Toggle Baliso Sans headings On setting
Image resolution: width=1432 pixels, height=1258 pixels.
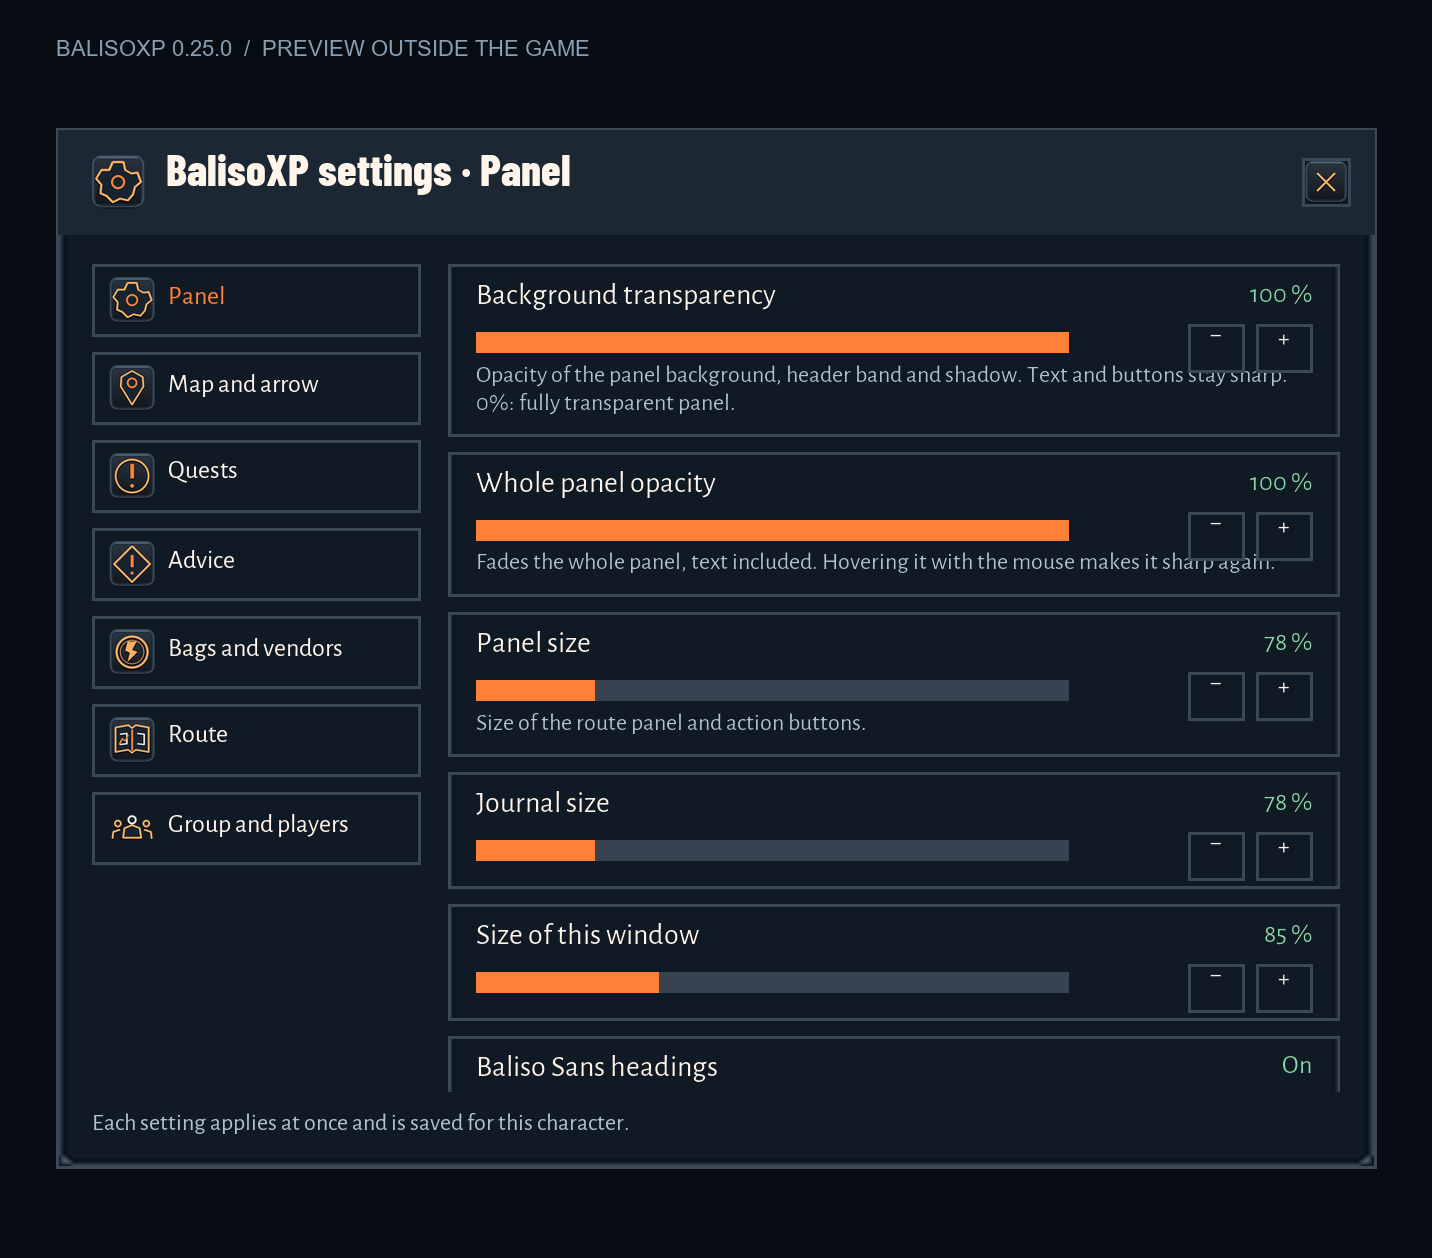[x=1296, y=1065]
